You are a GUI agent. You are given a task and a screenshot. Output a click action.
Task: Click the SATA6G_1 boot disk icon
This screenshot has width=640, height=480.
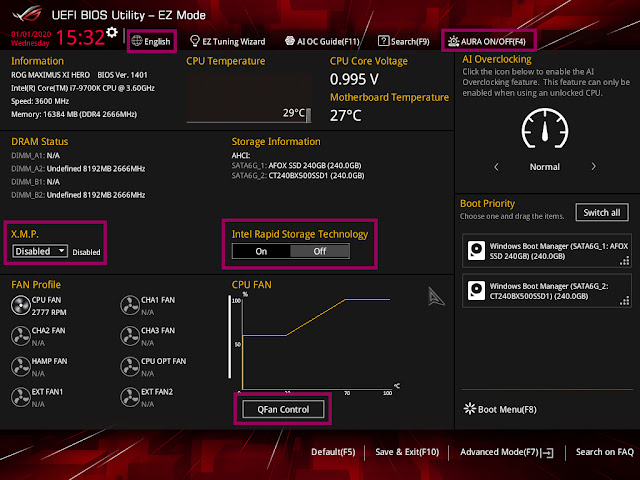pos(476,251)
